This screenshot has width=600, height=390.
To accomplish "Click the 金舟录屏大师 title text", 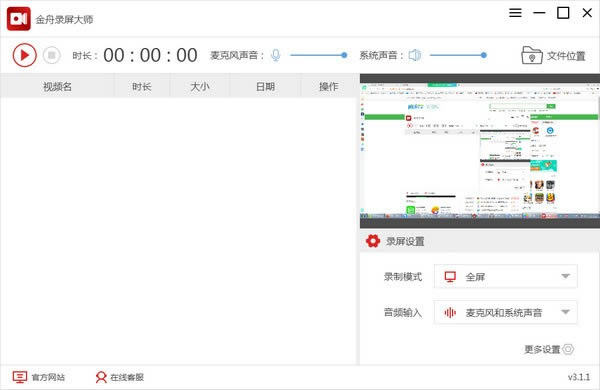I will [x=64, y=19].
